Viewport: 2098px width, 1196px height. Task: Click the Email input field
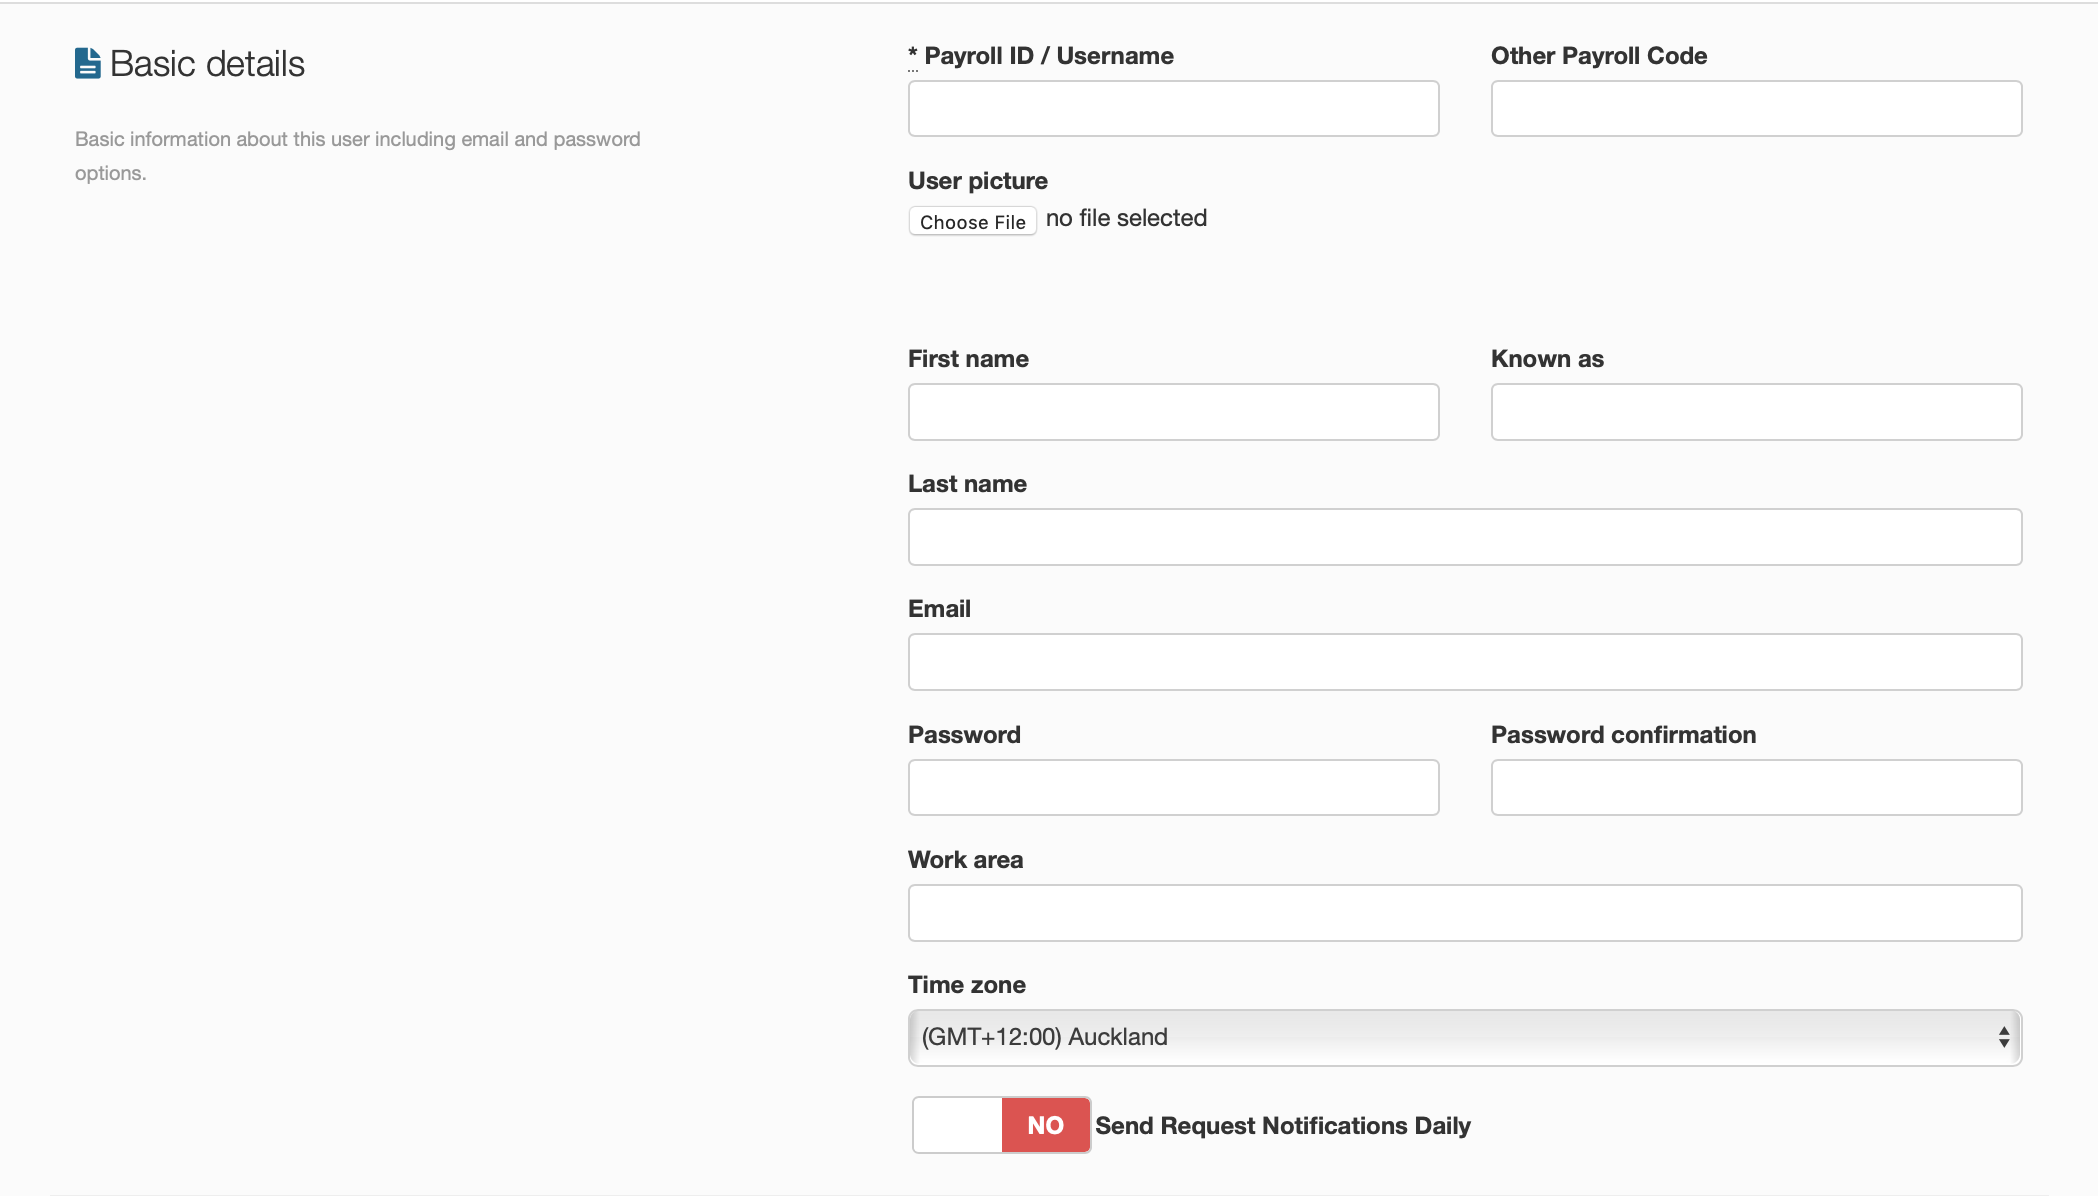point(1464,661)
